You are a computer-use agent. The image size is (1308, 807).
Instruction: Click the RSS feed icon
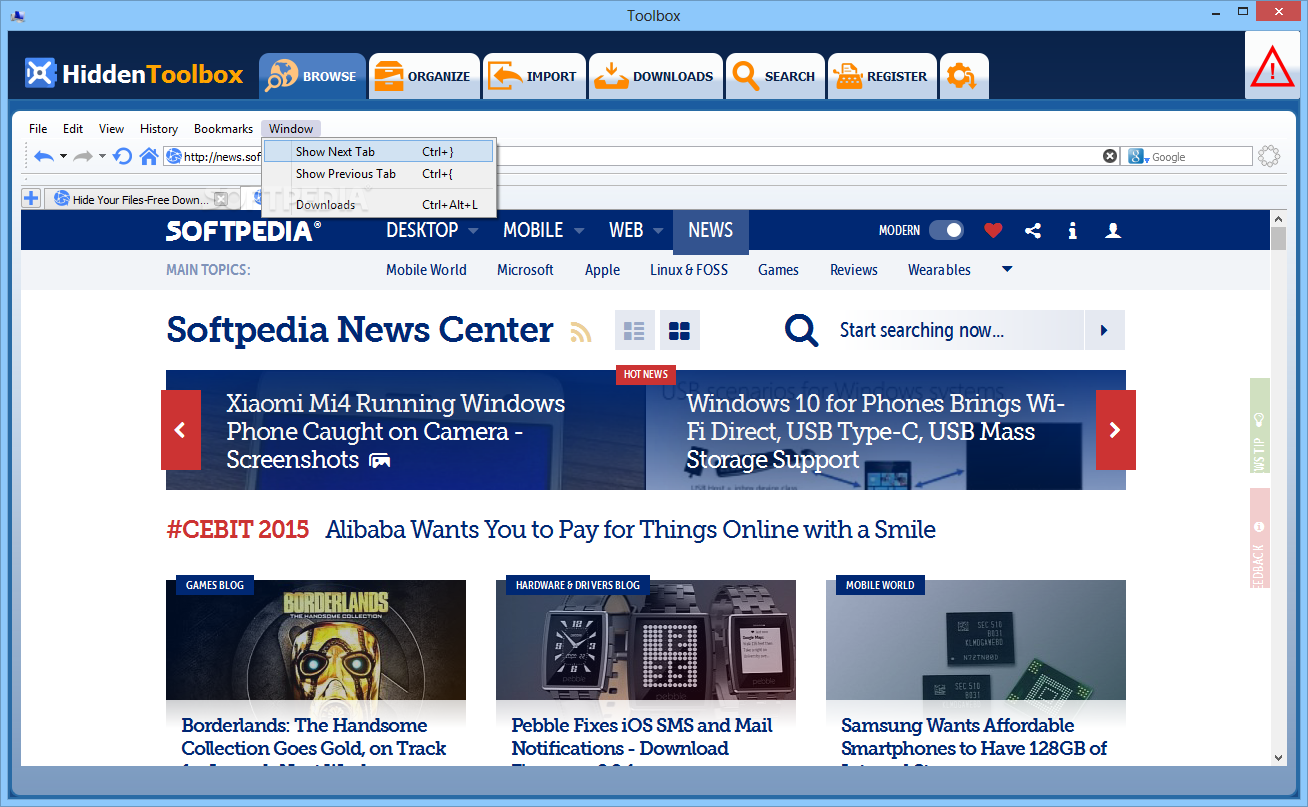tap(581, 332)
